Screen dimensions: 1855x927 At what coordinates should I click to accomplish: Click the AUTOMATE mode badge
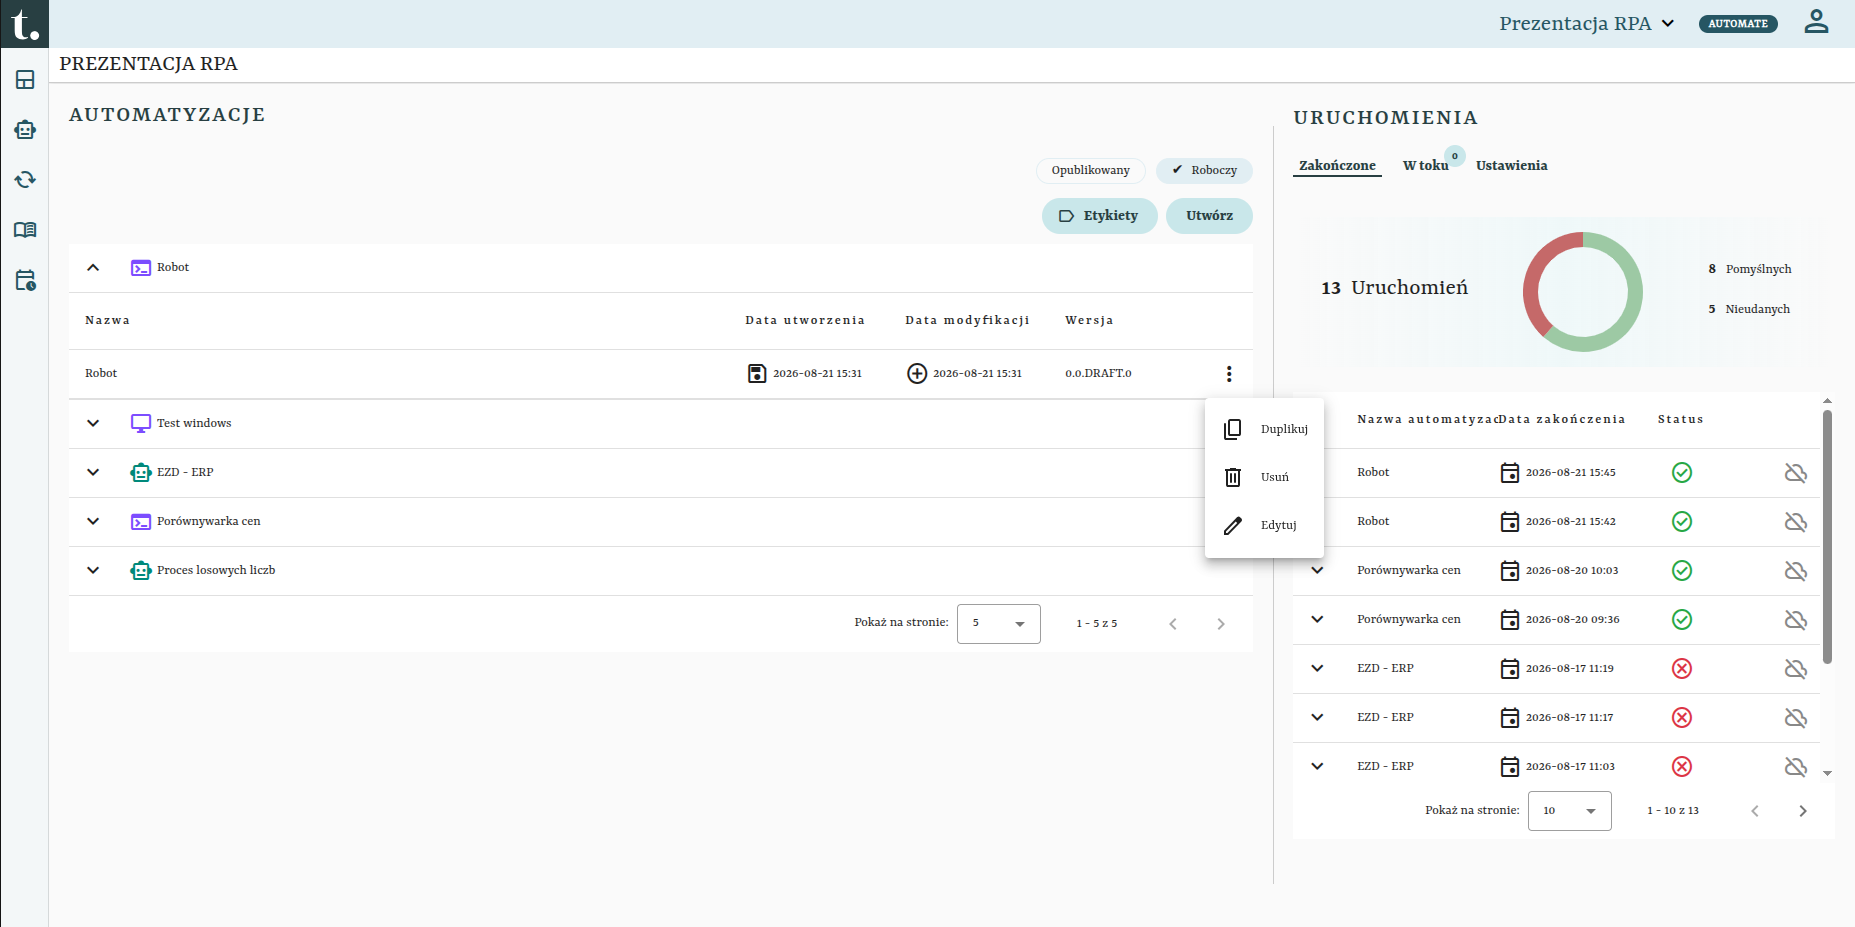tap(1738, 24)
